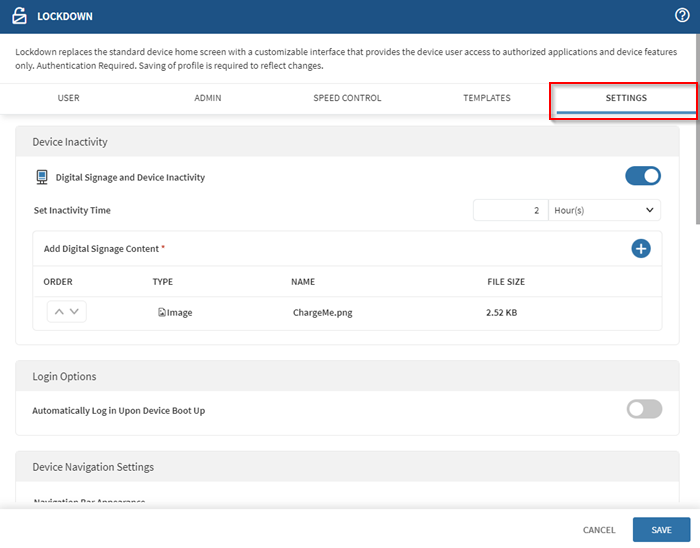Enable Automatically Log in Upon Boot toggle
Image resolution: width=700 pixels, height=548 pixels.
643,409
